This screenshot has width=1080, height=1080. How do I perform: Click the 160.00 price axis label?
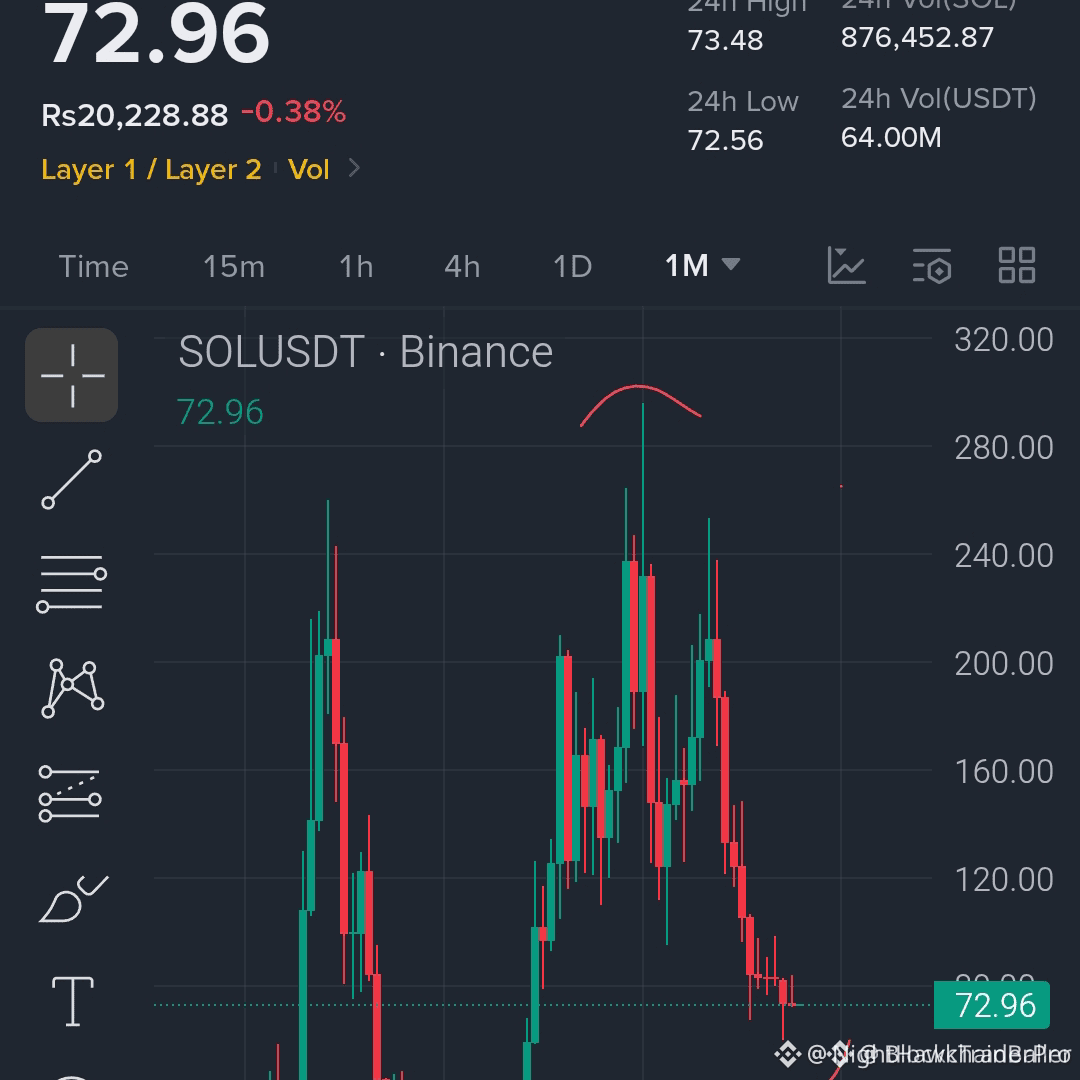(1004, 771)
